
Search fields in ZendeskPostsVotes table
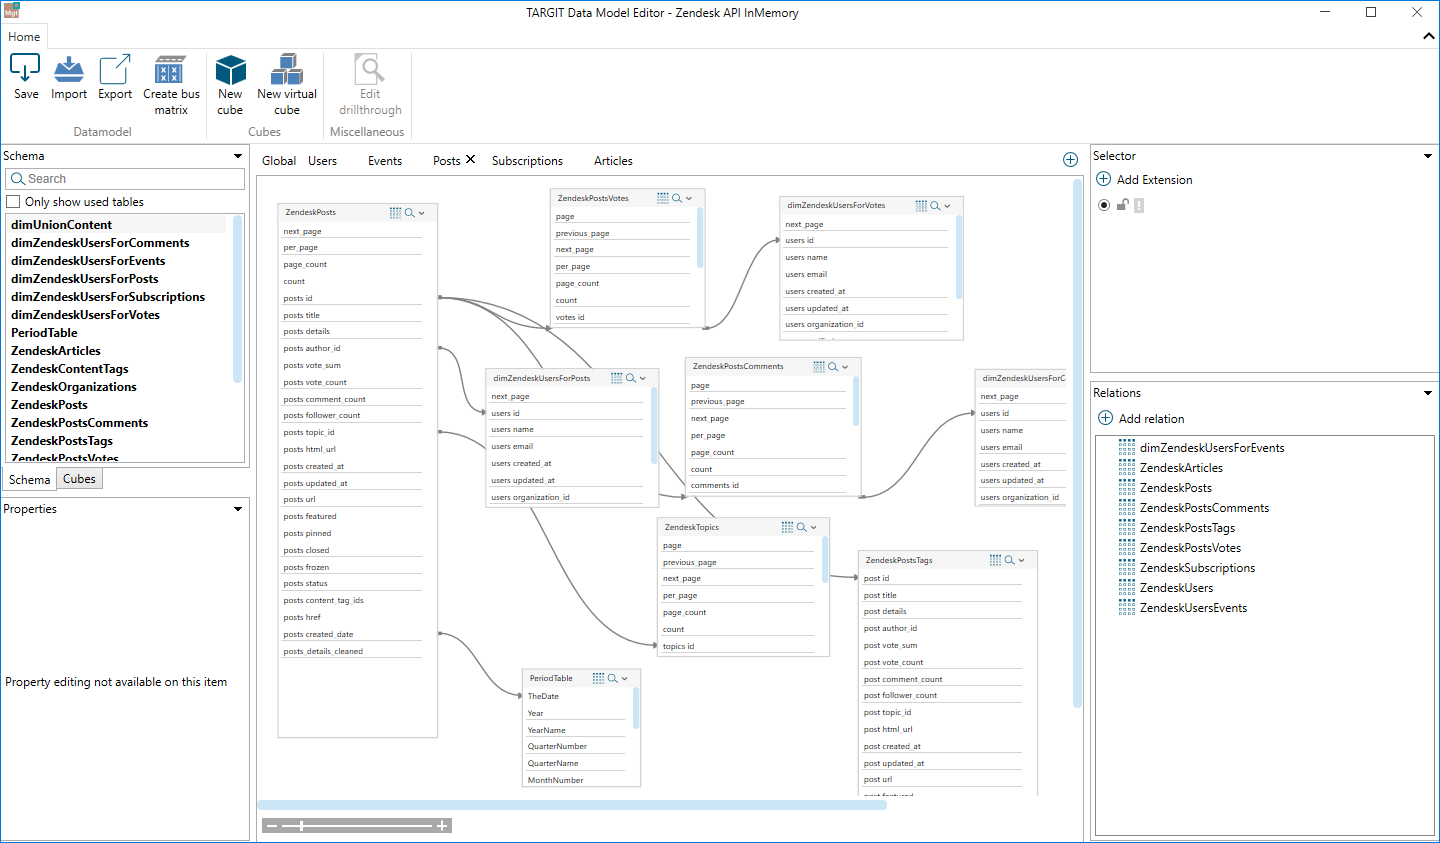point(677,198)
